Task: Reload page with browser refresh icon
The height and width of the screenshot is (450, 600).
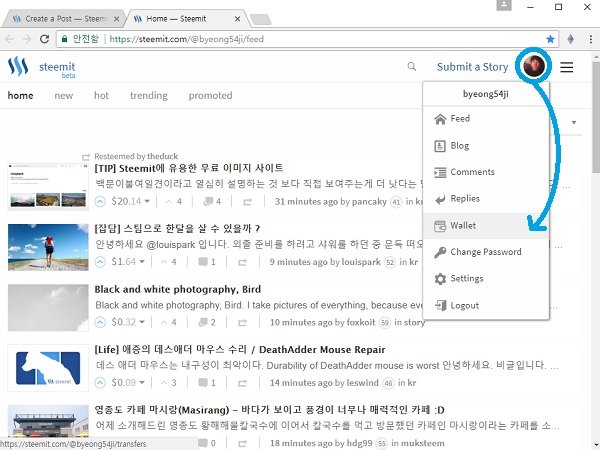Action: tap(44, 39)
